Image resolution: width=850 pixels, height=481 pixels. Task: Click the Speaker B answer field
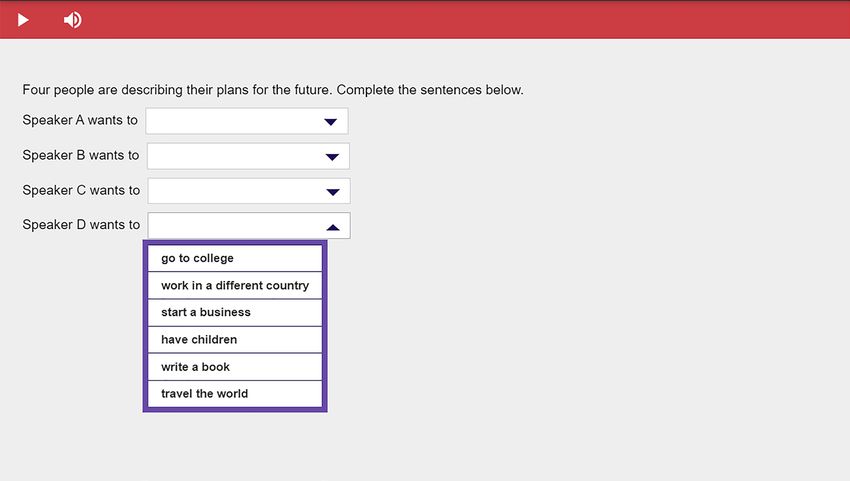tap(248, 156)
